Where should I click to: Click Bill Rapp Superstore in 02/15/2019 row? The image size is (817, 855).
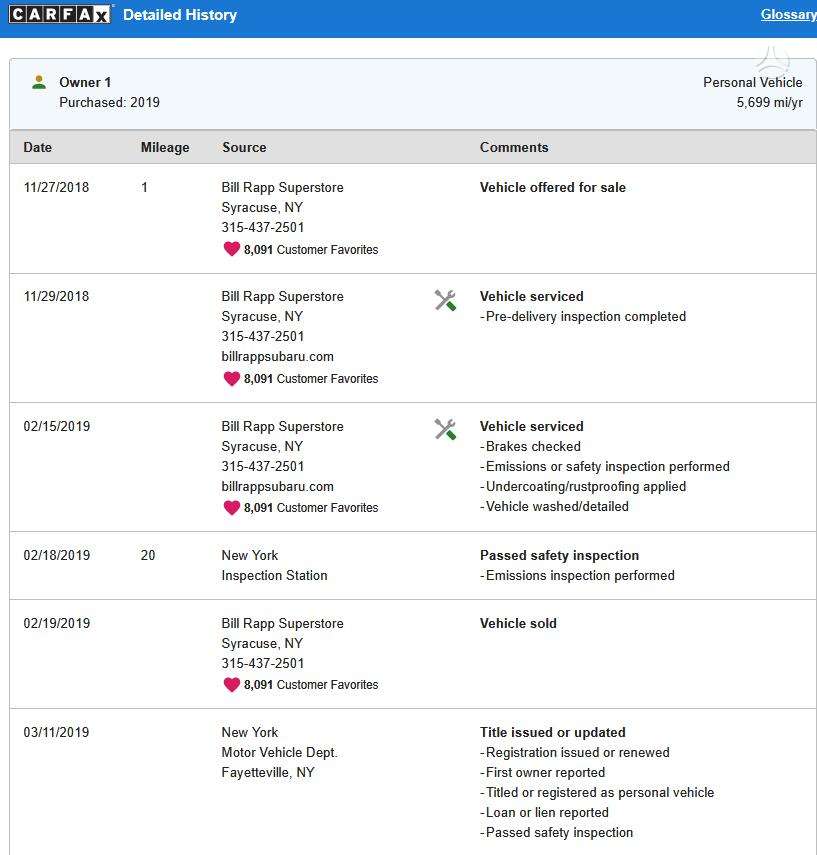point(283,426)
